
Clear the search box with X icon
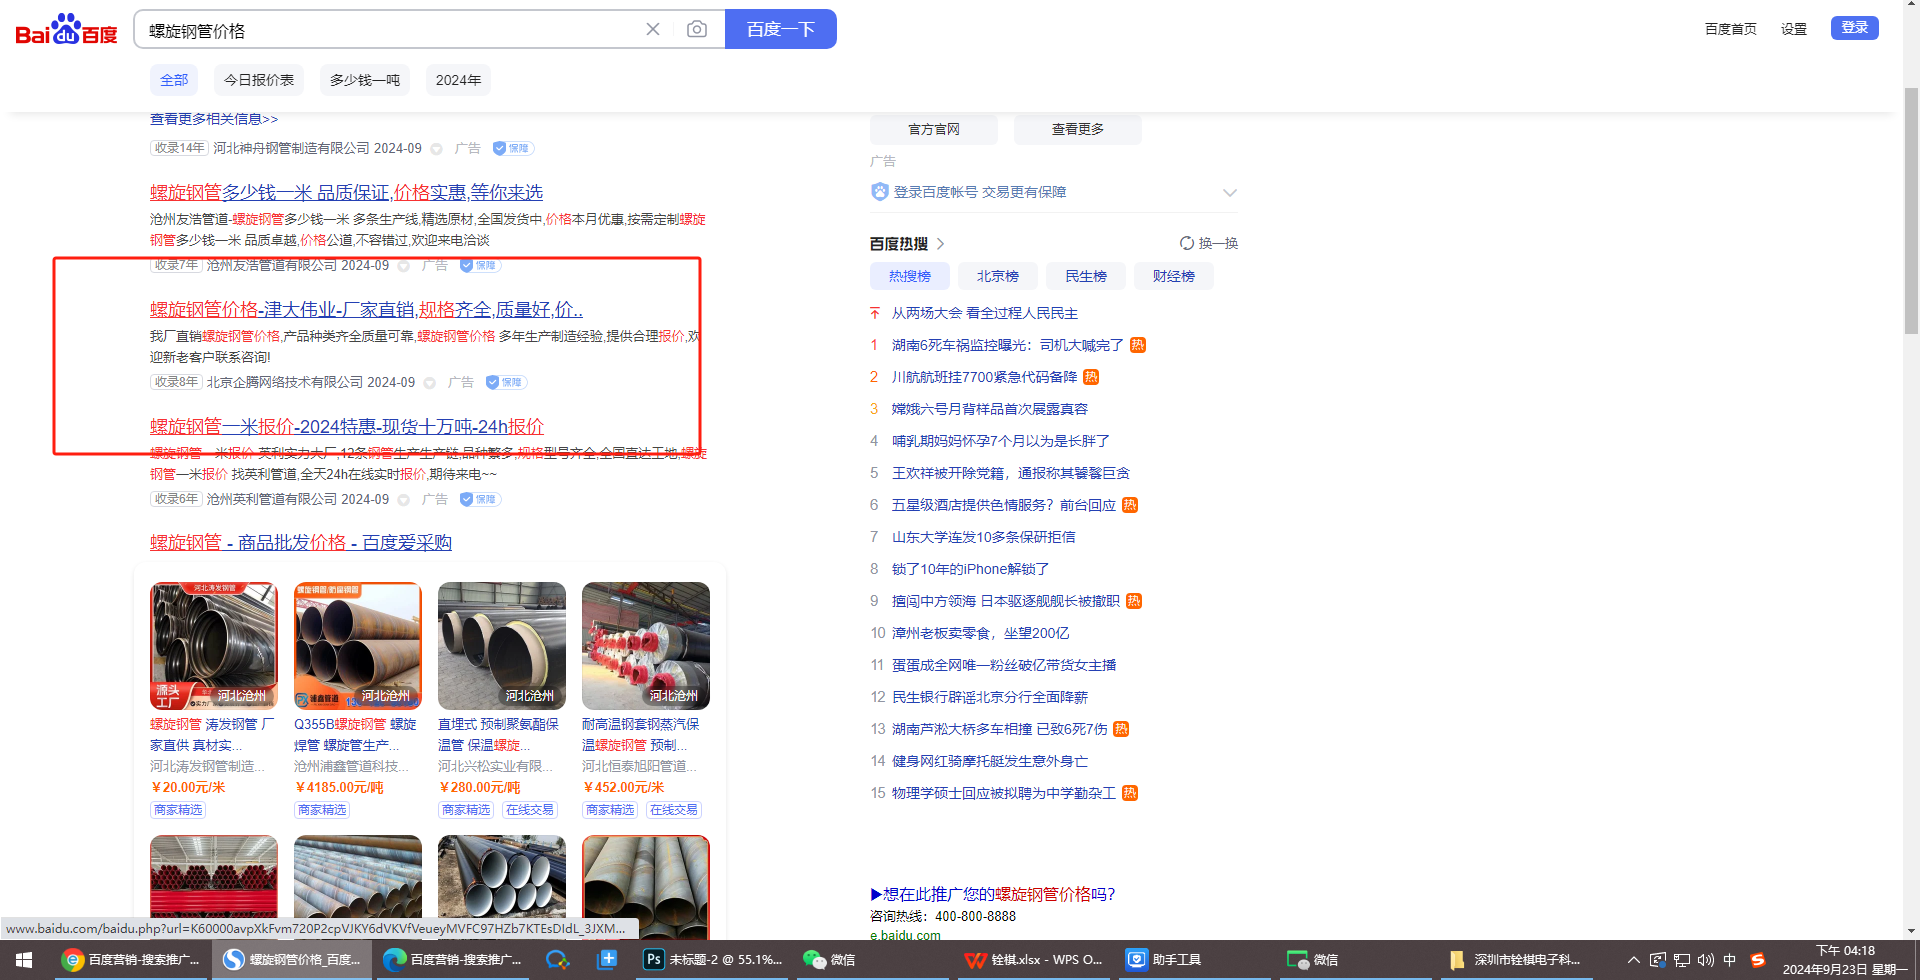pyautogui.click(x=653, y=30)
